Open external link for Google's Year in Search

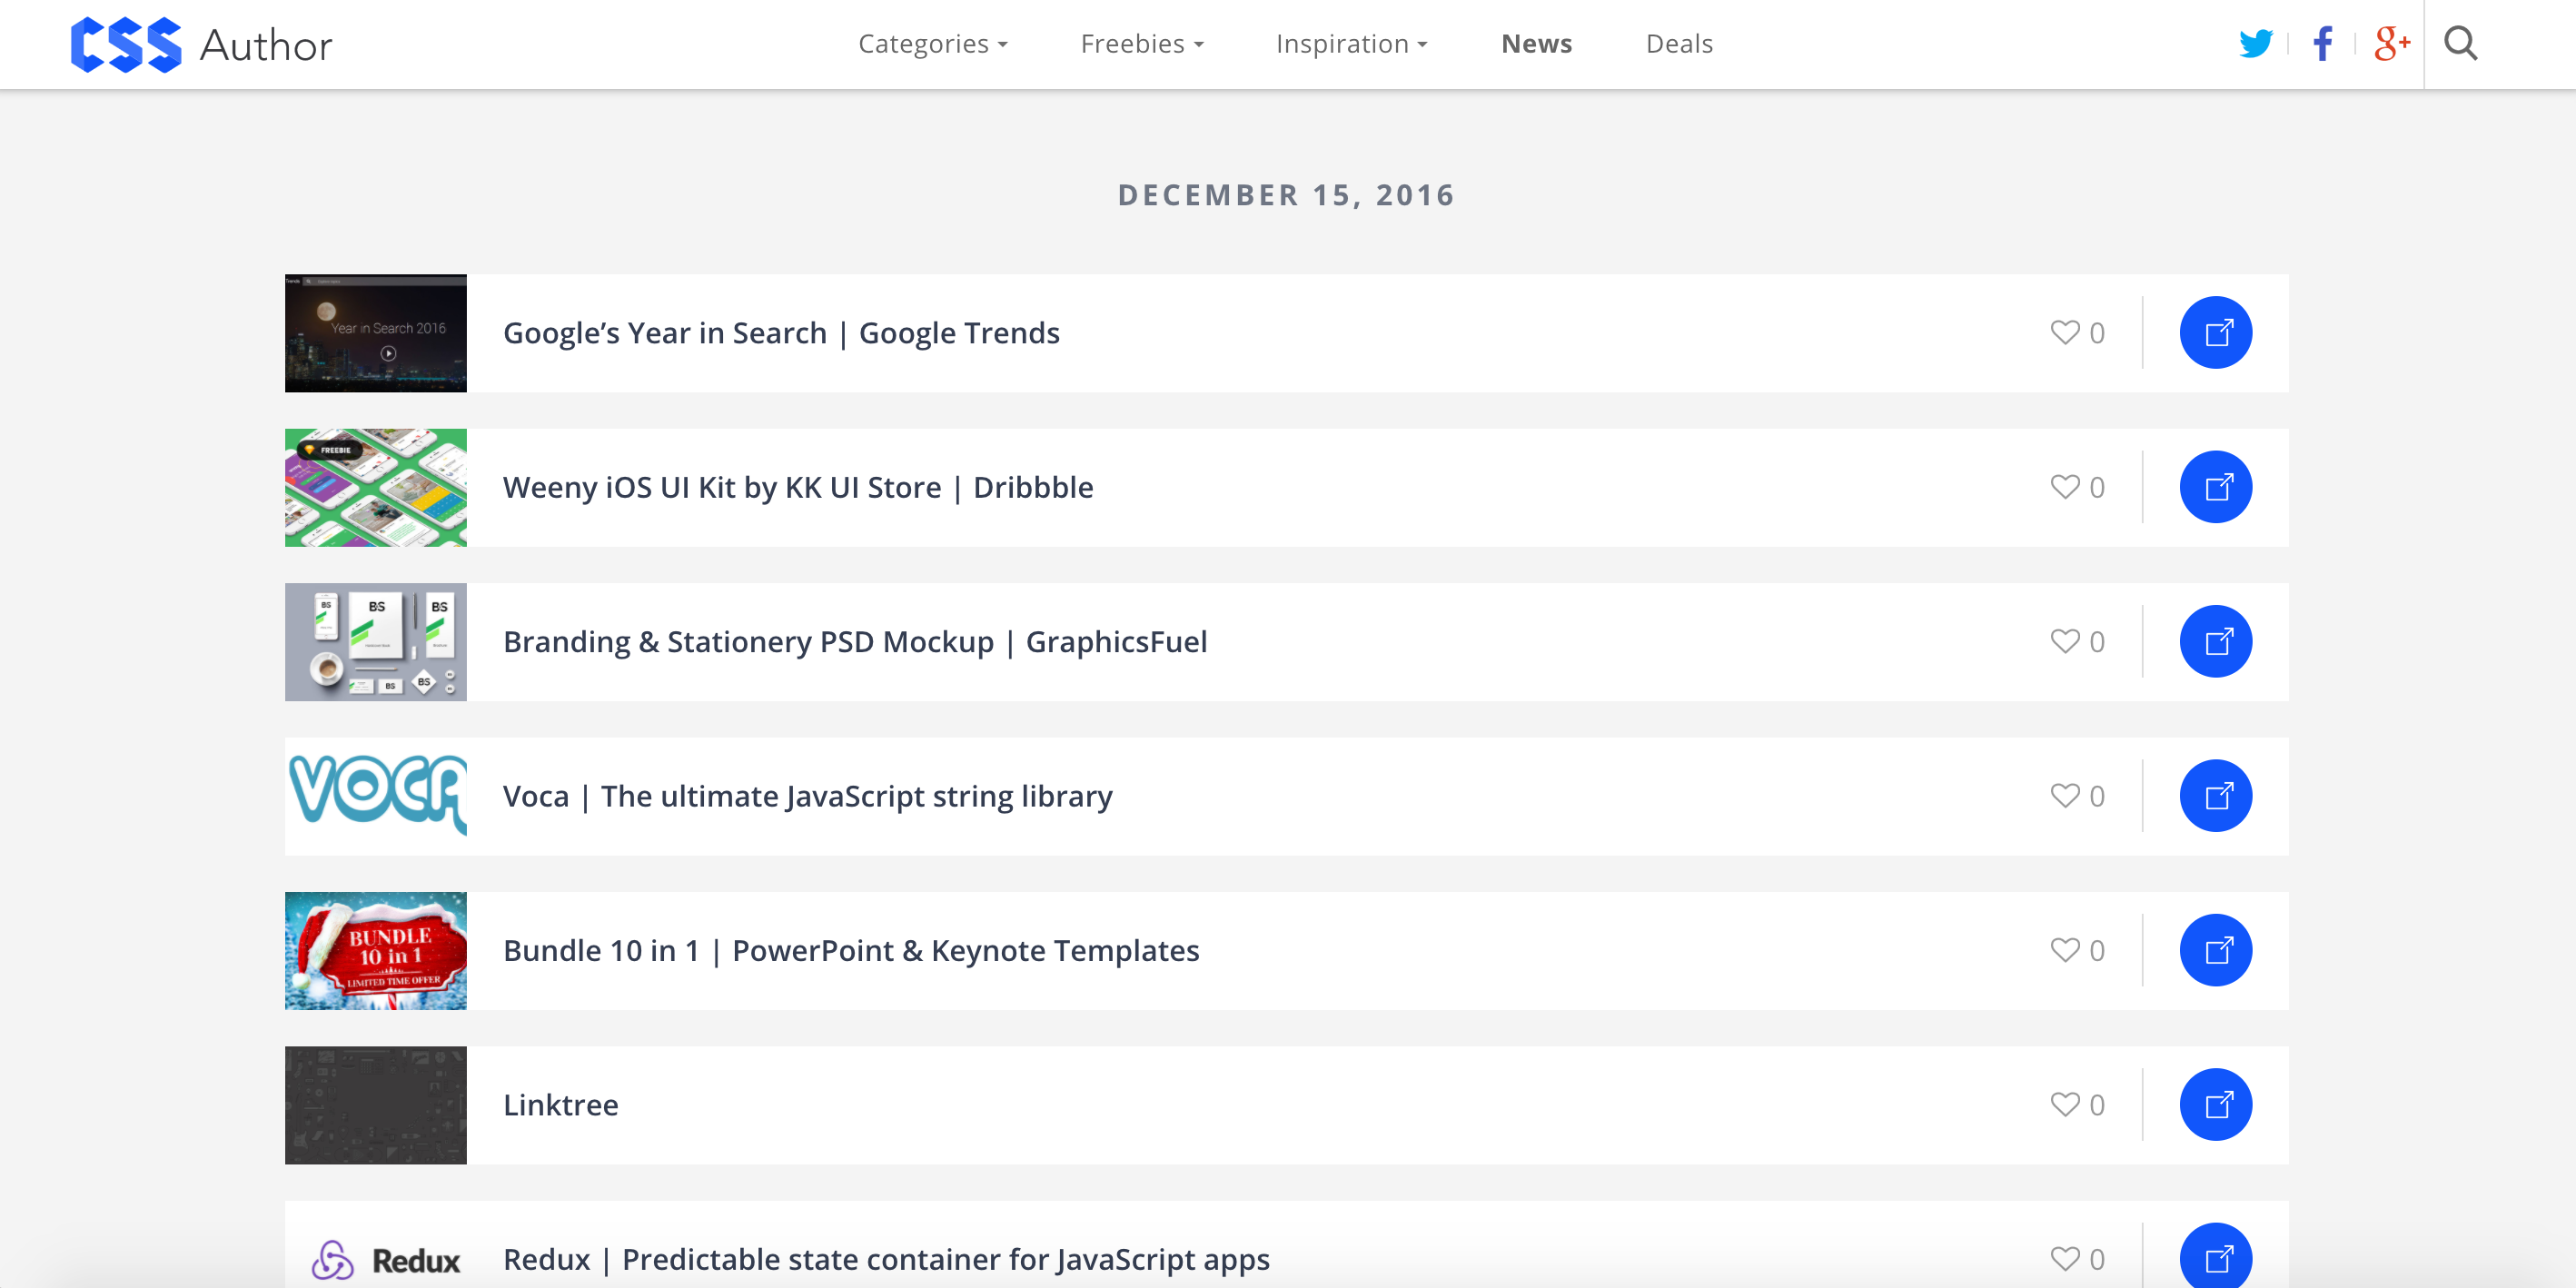tap(2215, 332)
